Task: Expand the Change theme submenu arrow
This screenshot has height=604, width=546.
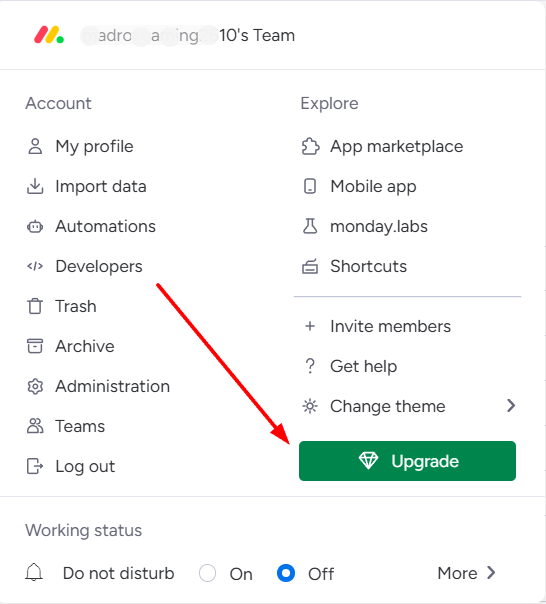Action: tap(511, 406)
